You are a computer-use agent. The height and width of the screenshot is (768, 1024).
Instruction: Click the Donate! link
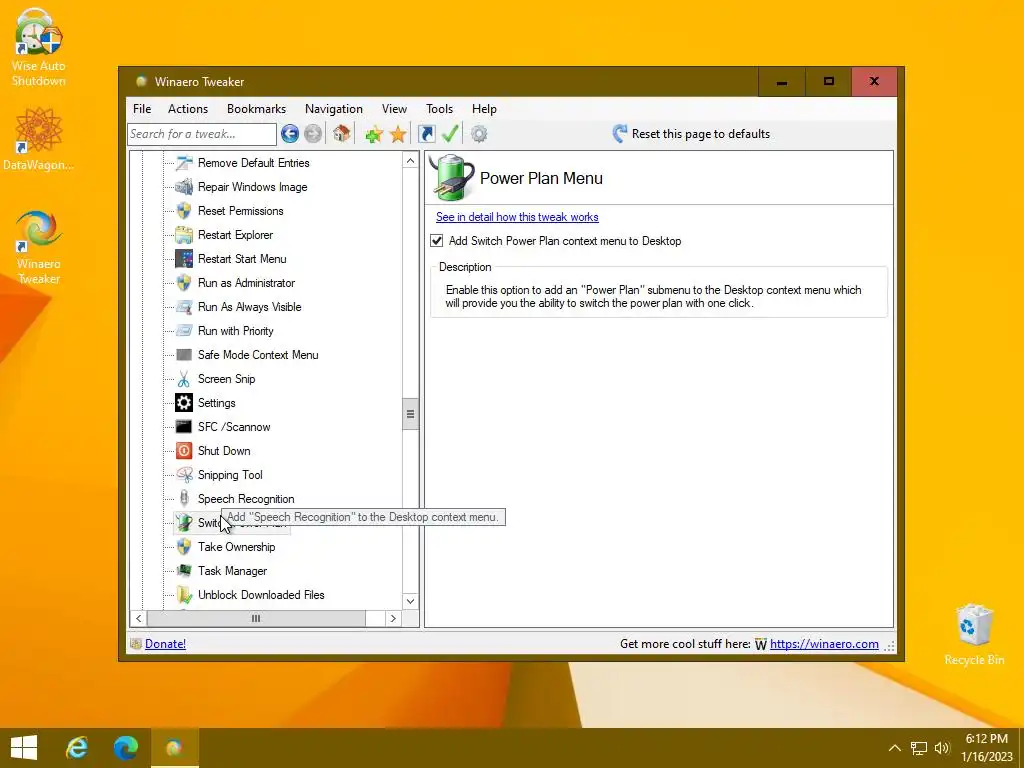point(165,644)
